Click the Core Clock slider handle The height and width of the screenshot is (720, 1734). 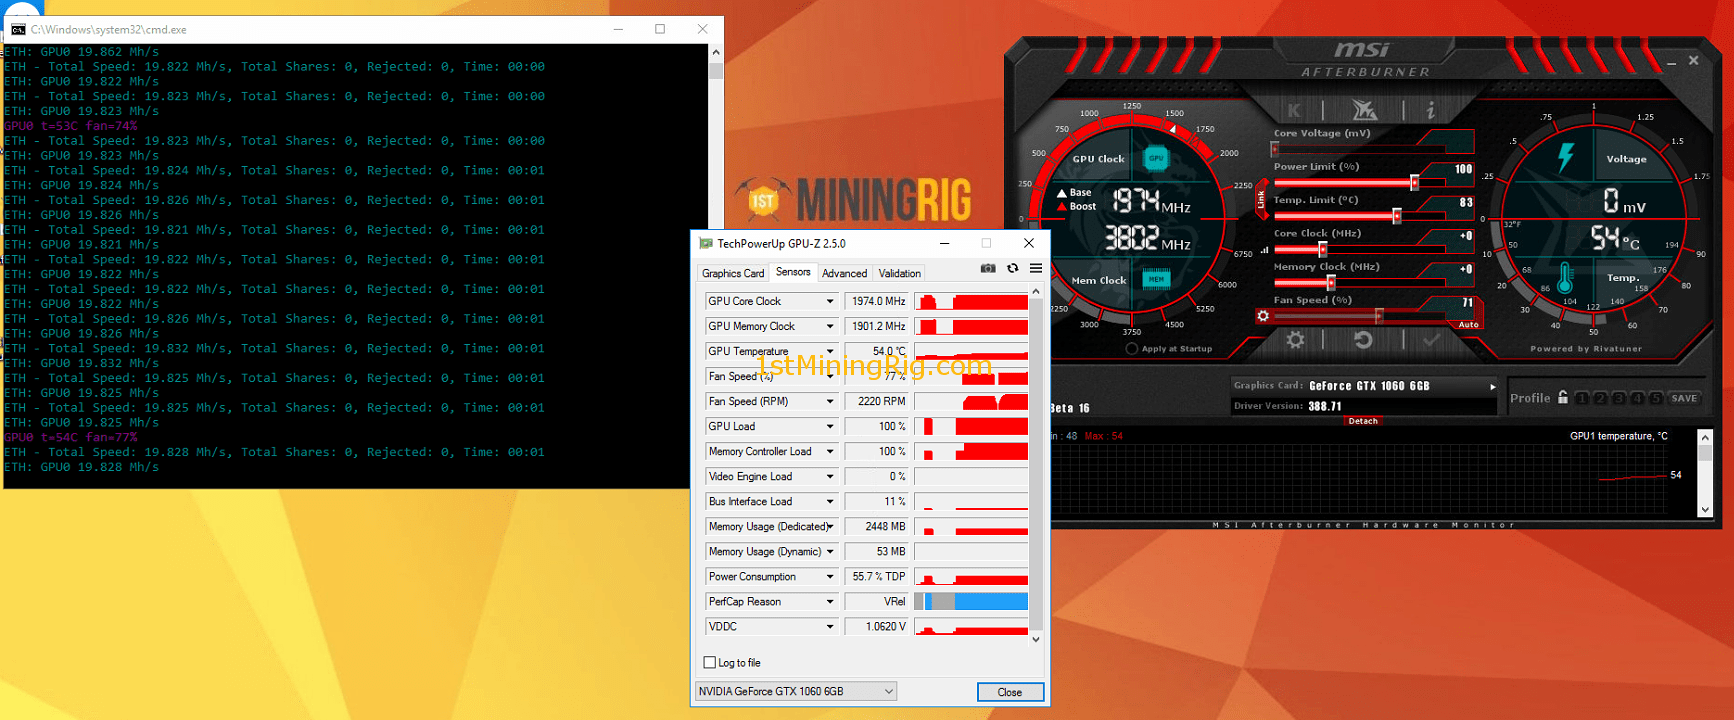[x=1322, y=249]
